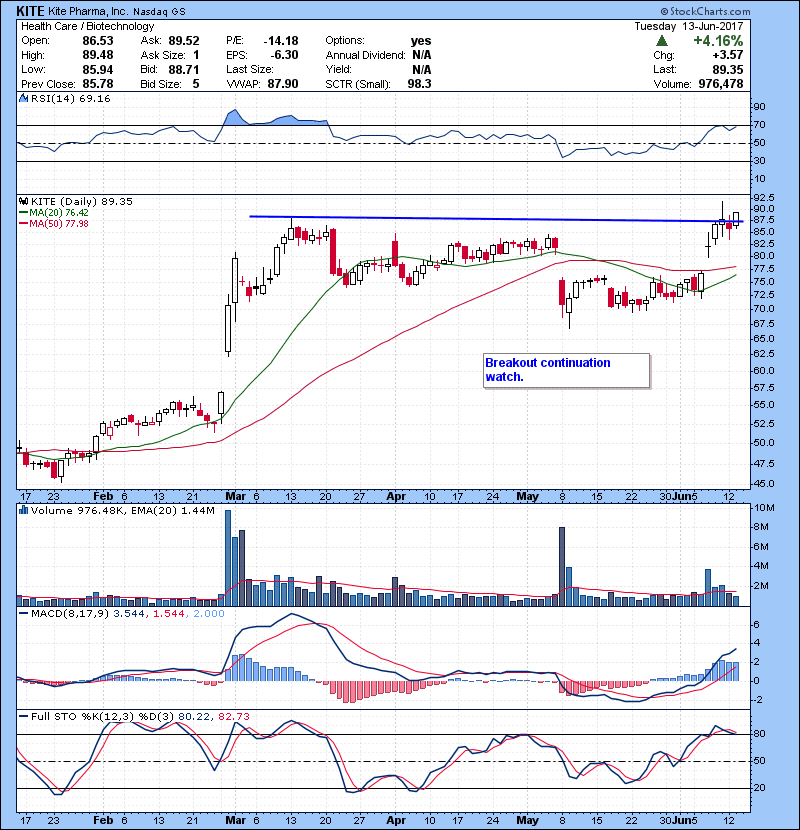Click the VWAP value 87.90
800x830 pixels.
pyautogui.click(x=283, y=84)
